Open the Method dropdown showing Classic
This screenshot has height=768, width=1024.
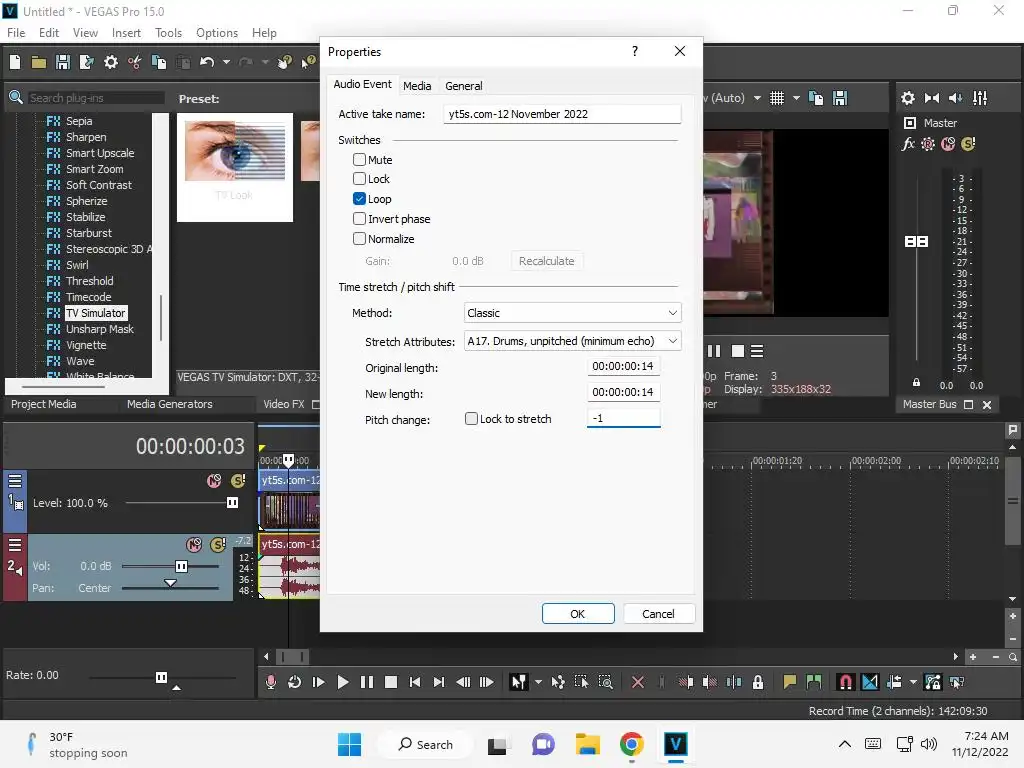coord(572,313)
